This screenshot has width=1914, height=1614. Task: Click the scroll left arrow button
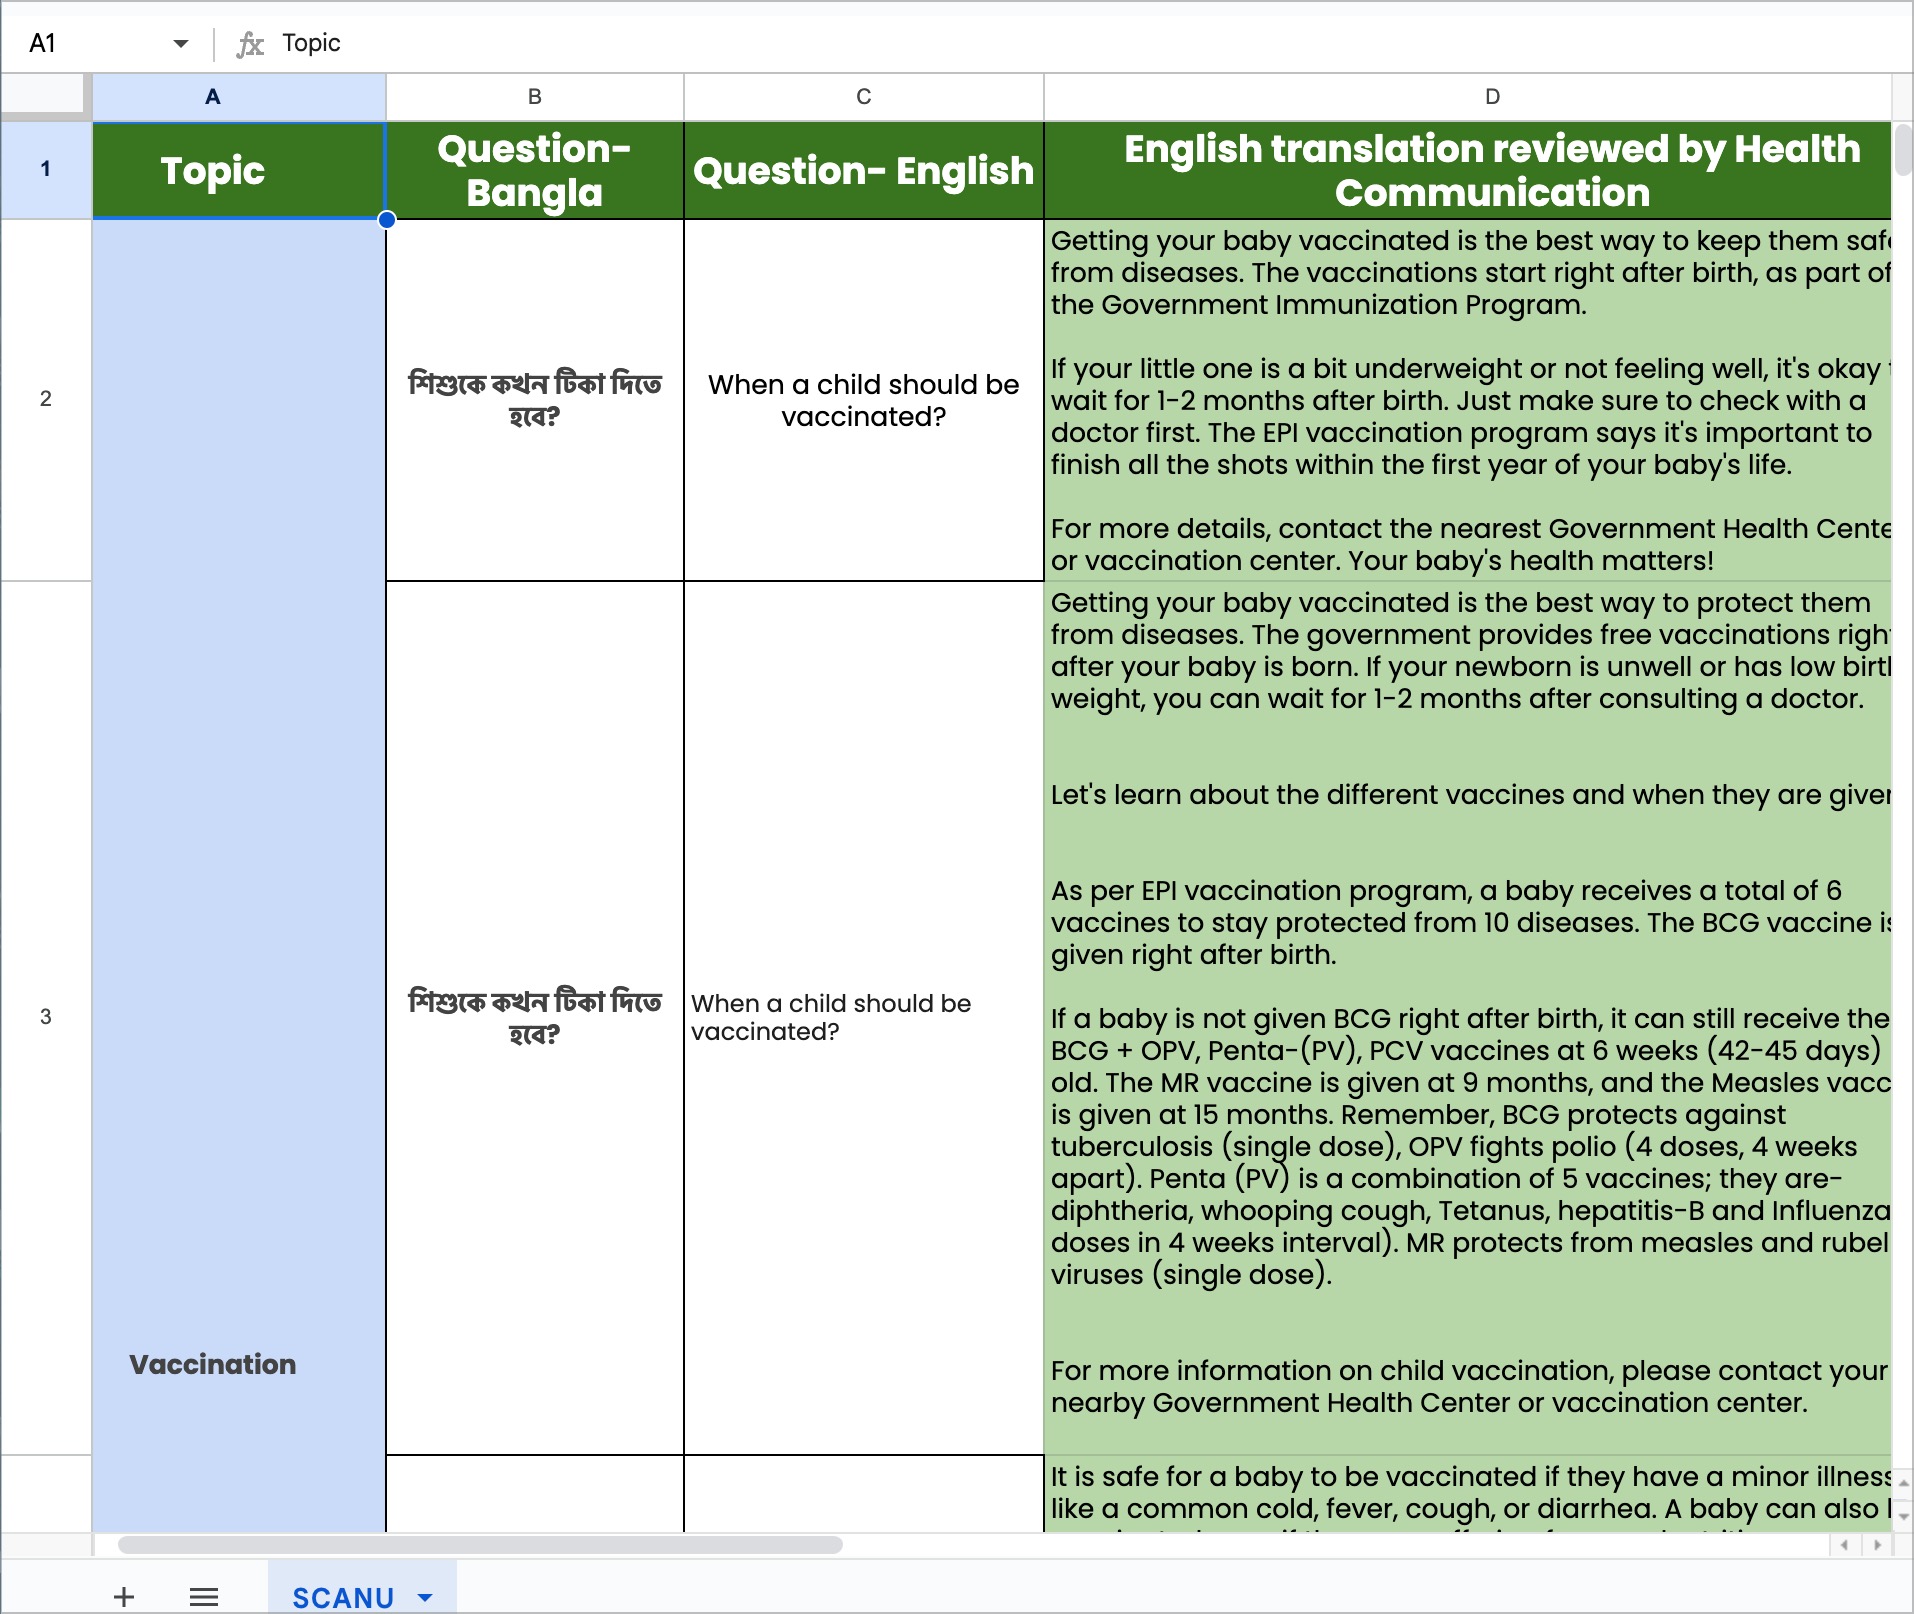click(x=1844, y=1545)
